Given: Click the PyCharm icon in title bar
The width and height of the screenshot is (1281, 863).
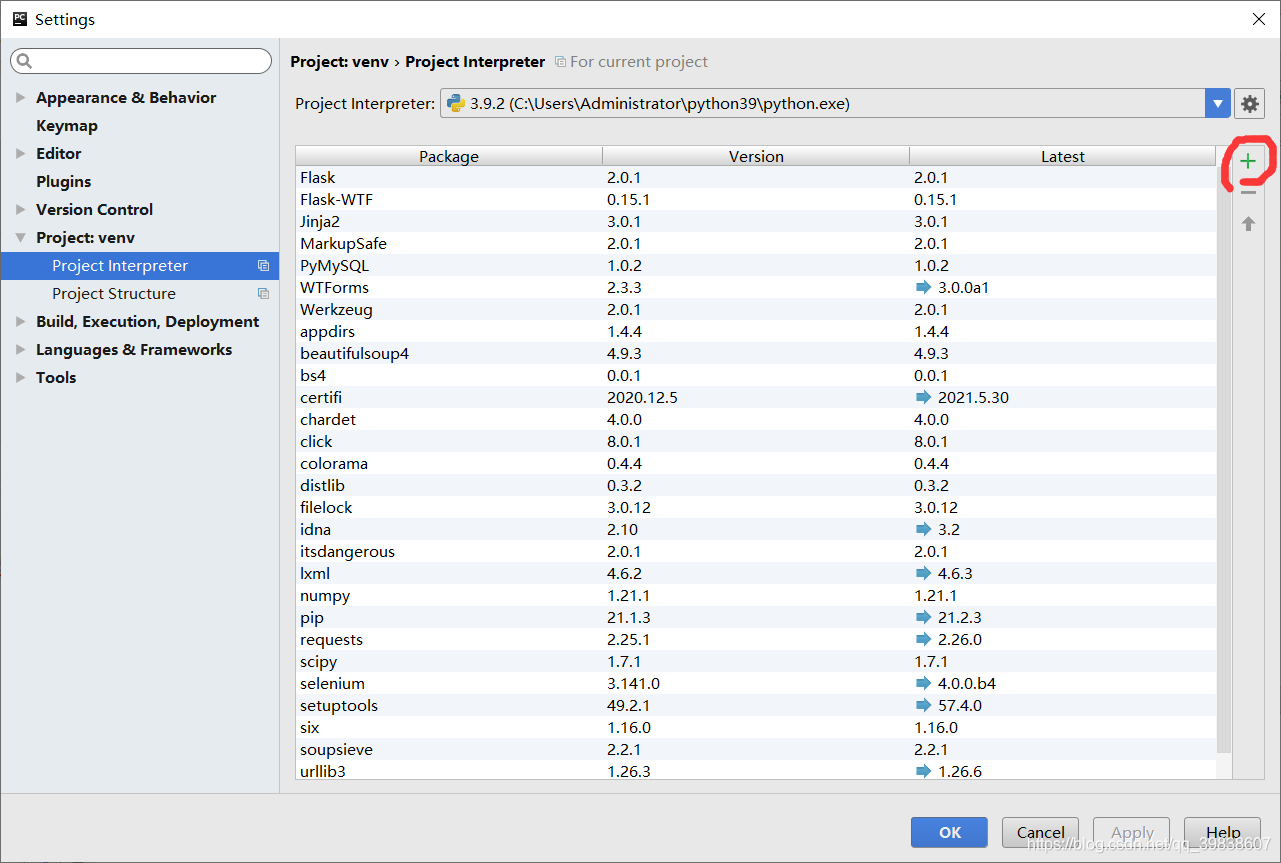Looking at the screenshot, I should click(x=19, y=19).
